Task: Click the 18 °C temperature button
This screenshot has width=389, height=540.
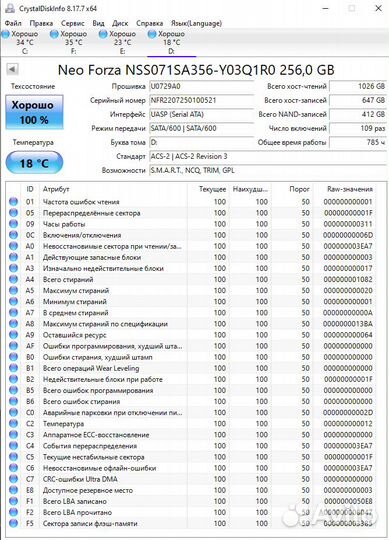Action: tap(34, 163)
